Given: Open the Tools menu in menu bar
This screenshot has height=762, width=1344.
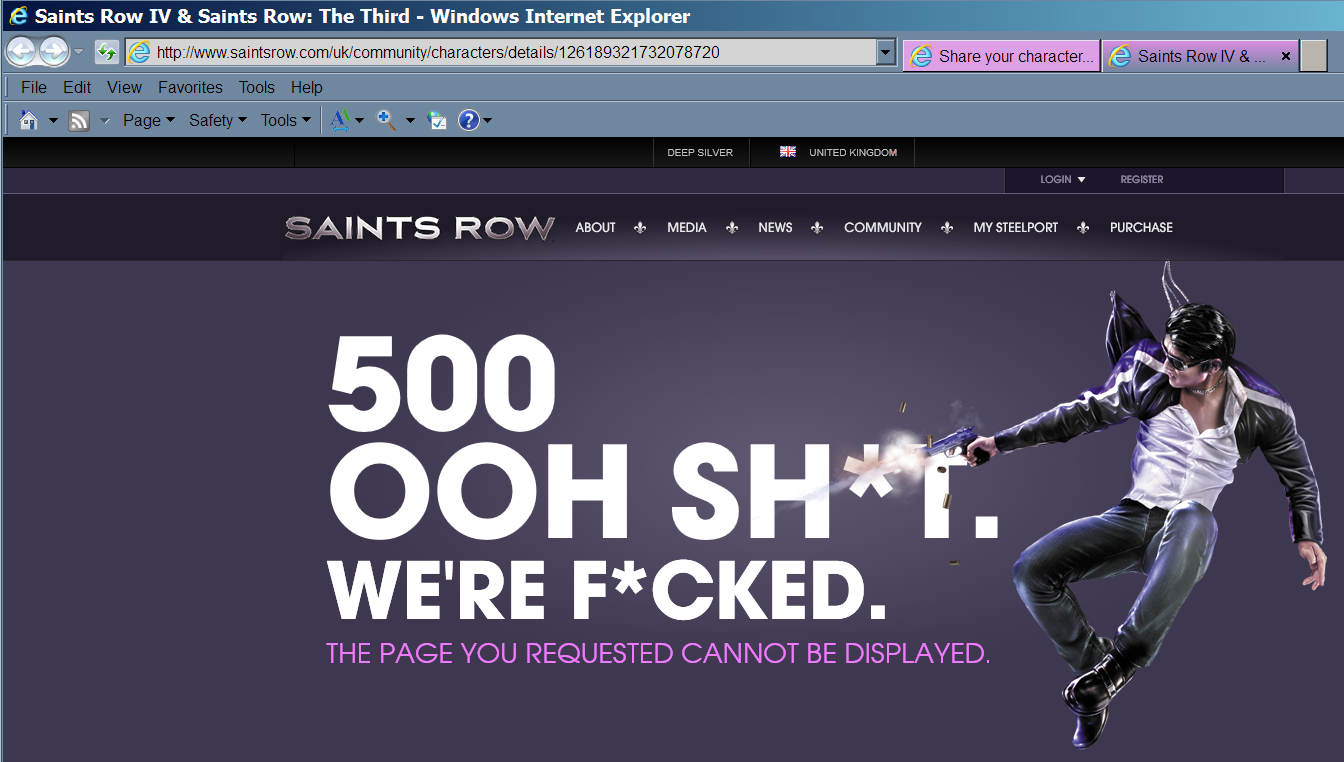Looking at the screenshot, I should click(257, 87).
